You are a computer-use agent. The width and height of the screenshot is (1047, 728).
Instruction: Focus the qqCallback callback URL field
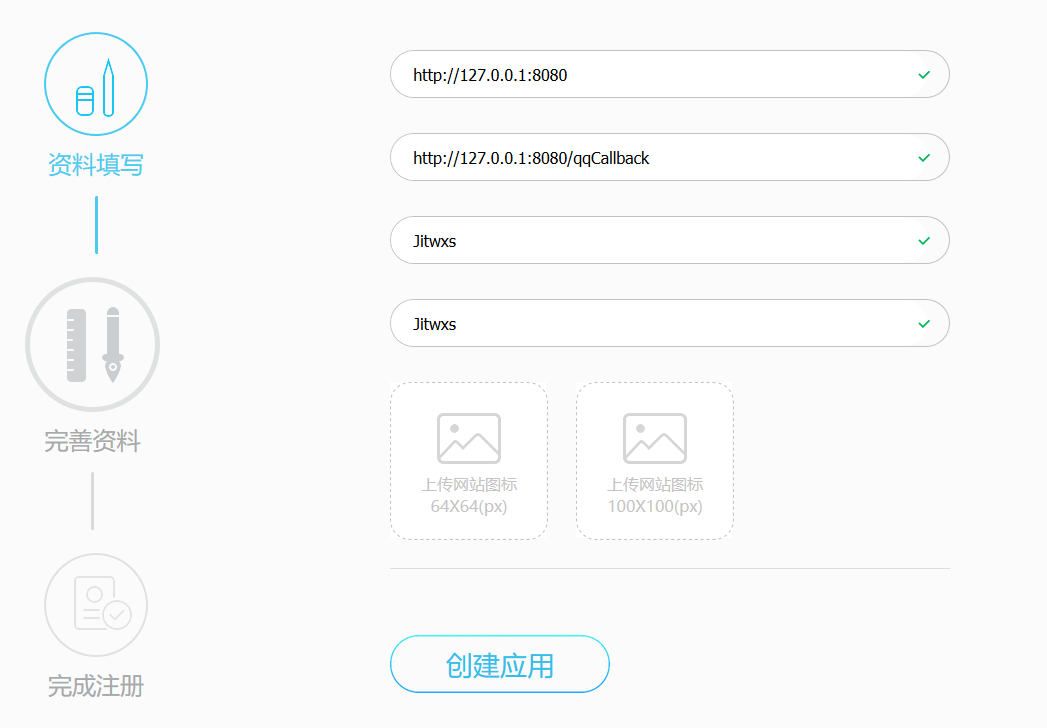point(670,157)
